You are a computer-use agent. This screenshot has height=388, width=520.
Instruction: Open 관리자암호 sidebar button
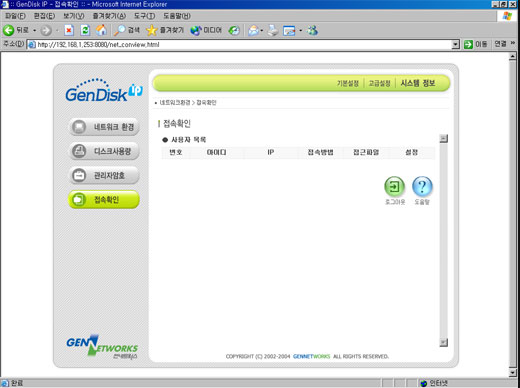click(104, 175)
